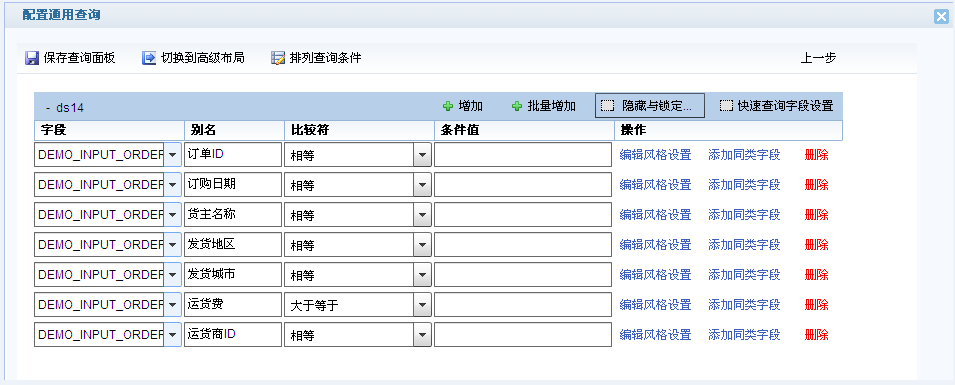Image resolution: width=955 pixels, height=385 pixels.
Task: Click 上一步 to go back
Action: point(818,58)
